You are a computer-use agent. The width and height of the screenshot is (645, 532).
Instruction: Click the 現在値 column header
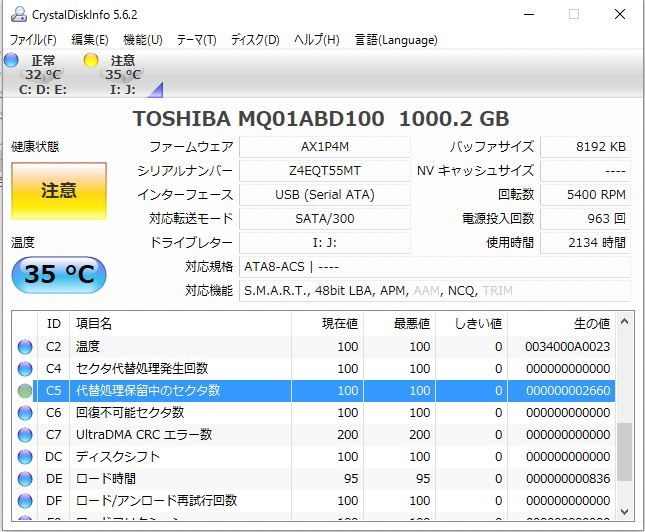tap(327, 324)
